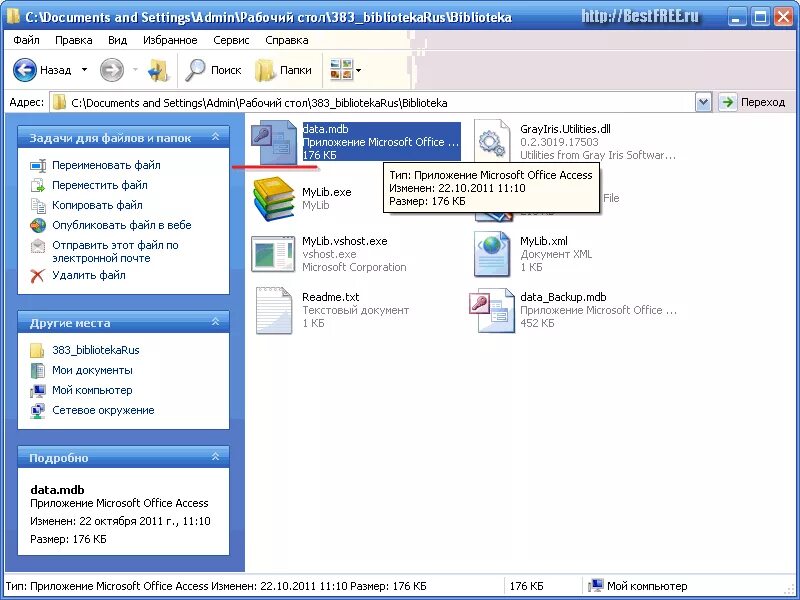
Task: Open the Справка menu
Action: 287,40
